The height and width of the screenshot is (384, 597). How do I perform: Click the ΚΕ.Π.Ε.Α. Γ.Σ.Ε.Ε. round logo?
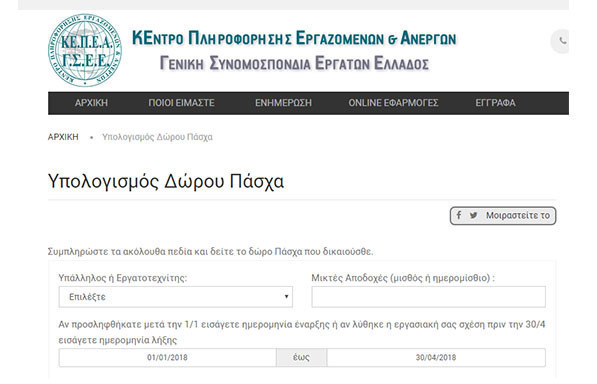85,50
